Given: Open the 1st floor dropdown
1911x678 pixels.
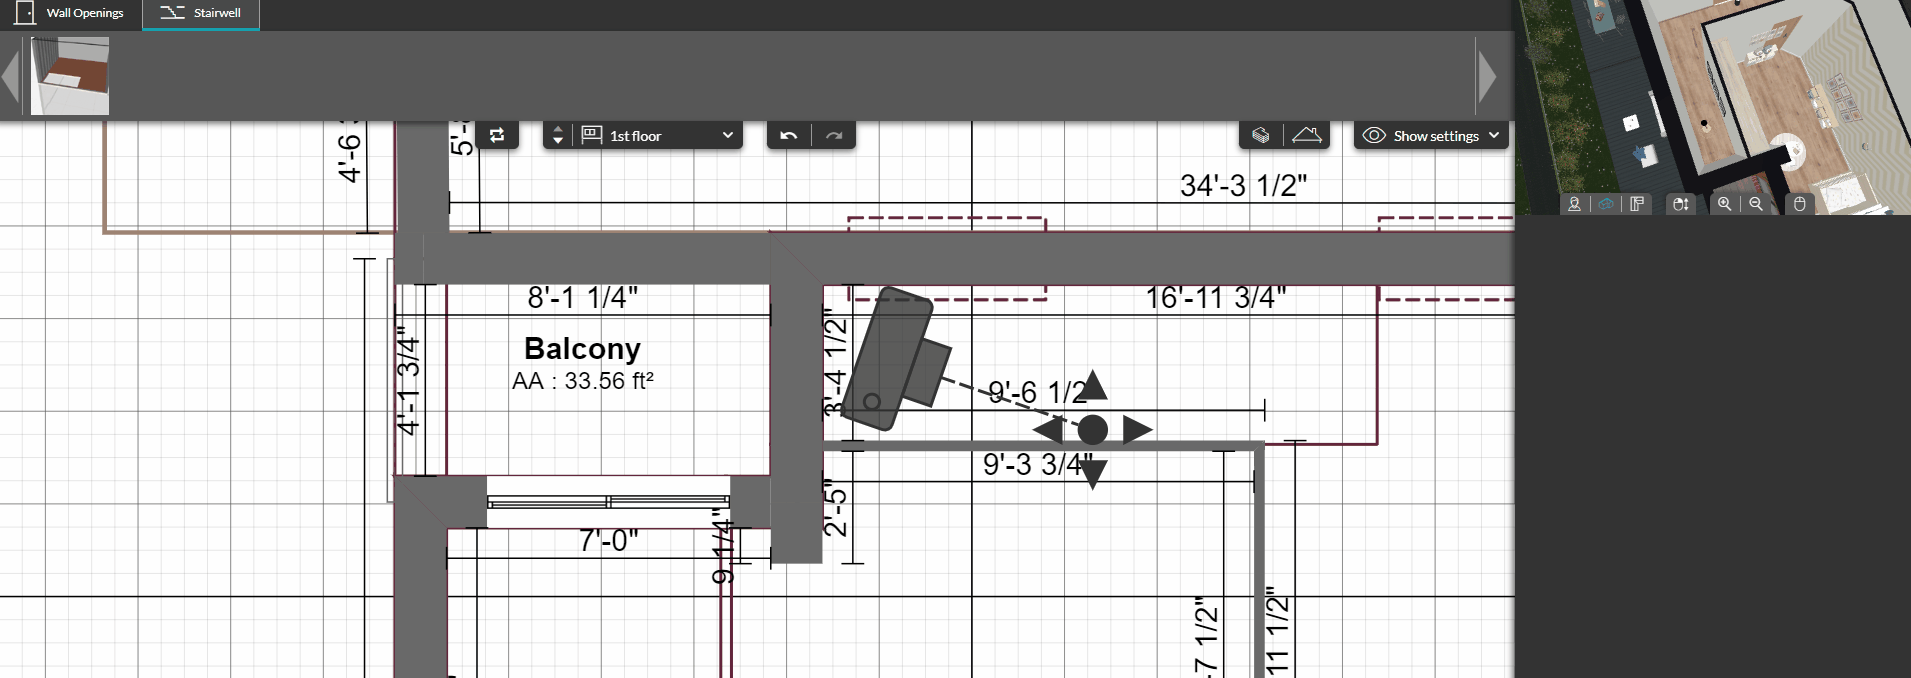Looking at the screenshot, I should [x=660, y=136].
